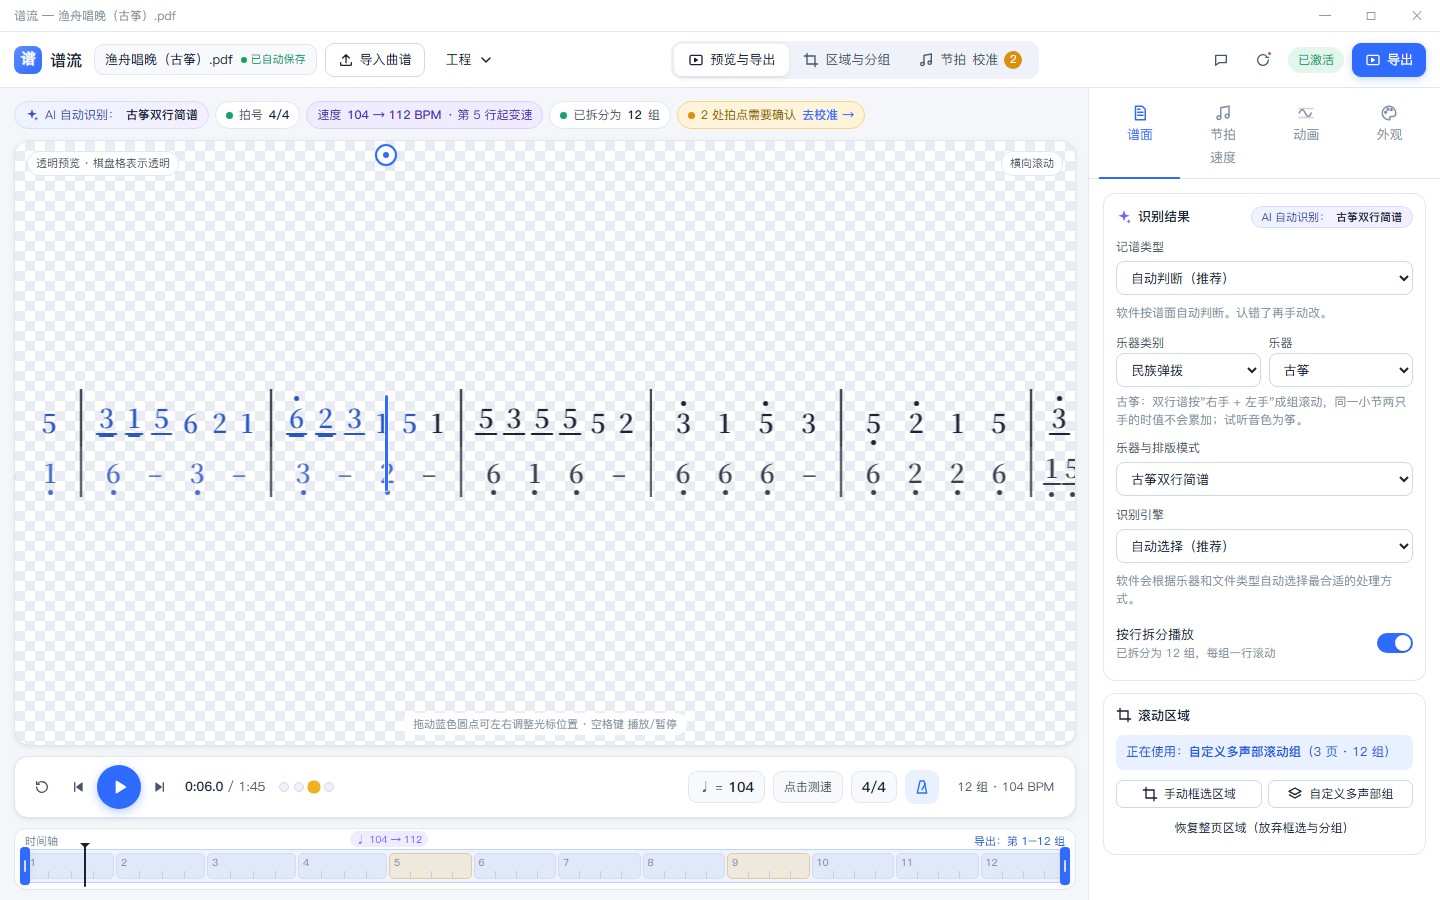Click the timeline playhead marker
This screenshot has width=1440, height=900.
point(85,864)
